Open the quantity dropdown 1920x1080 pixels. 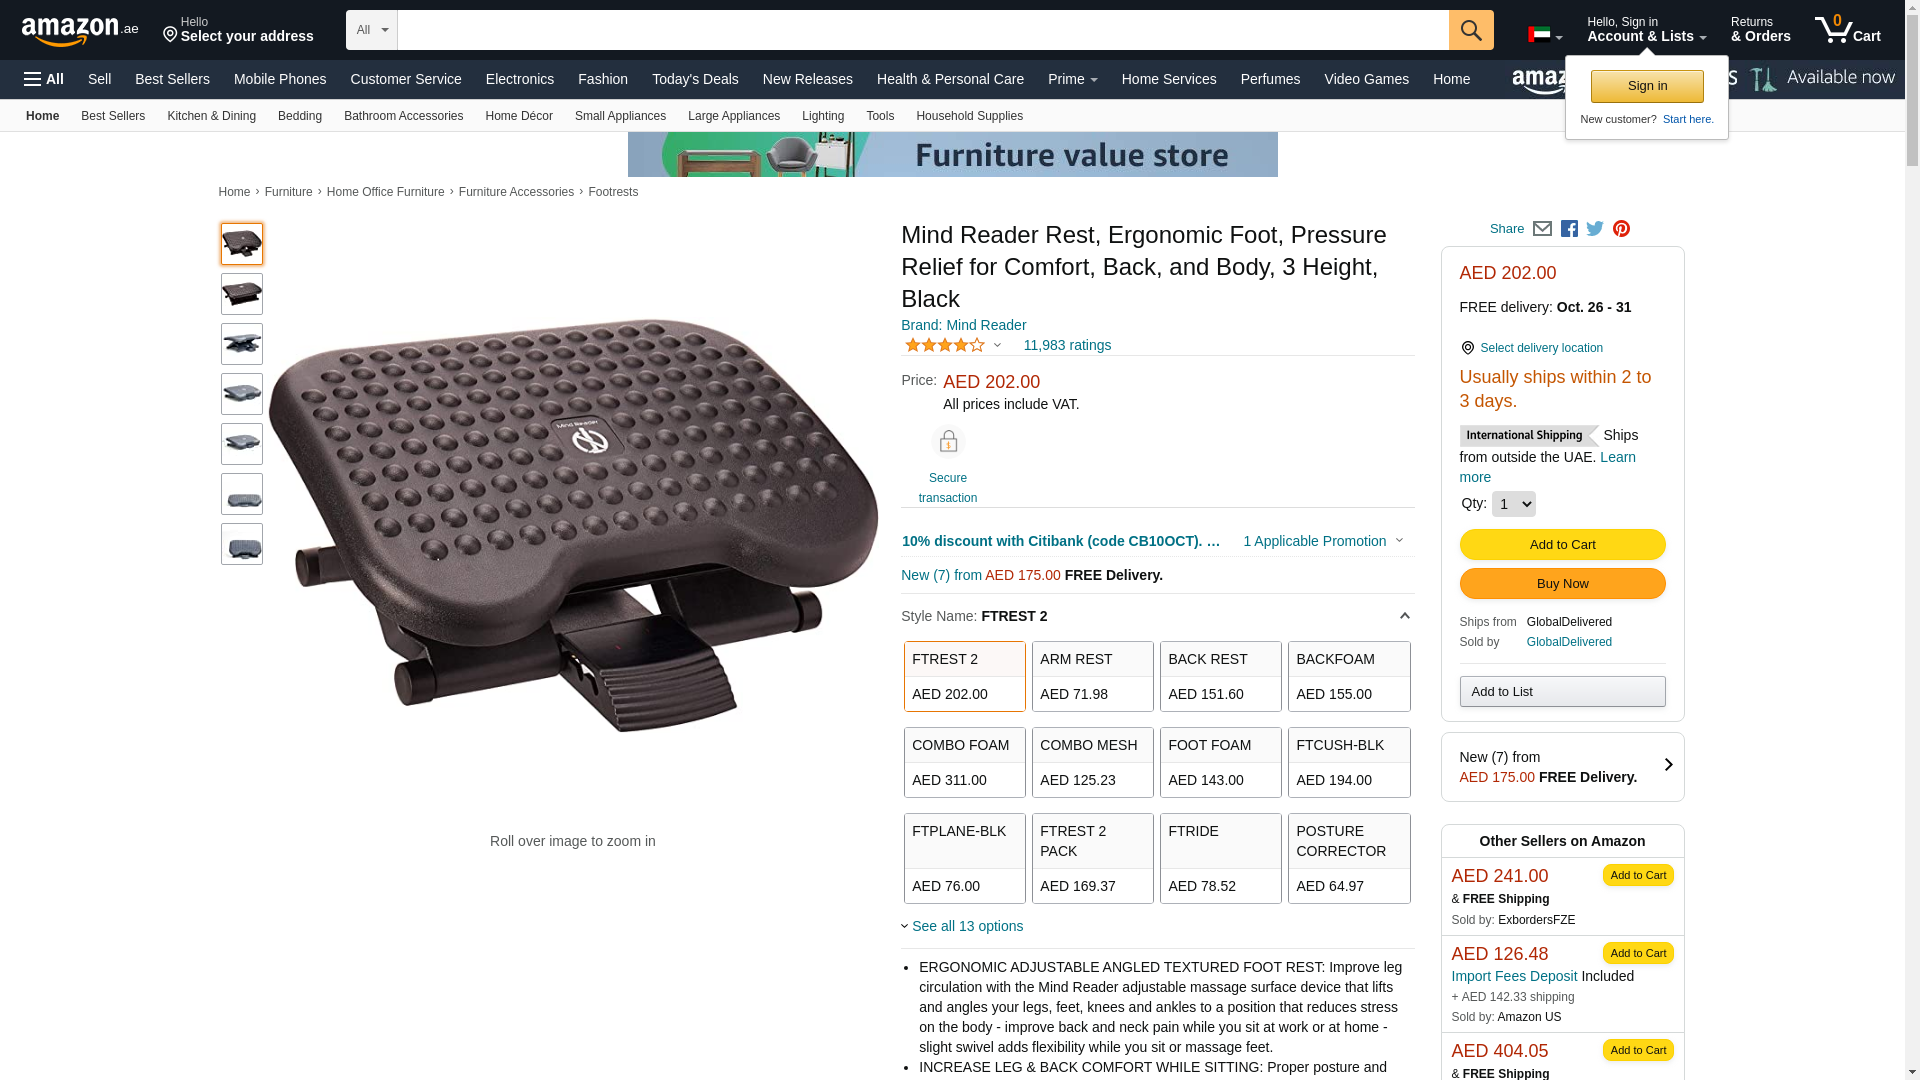[x=1513, y=504]
